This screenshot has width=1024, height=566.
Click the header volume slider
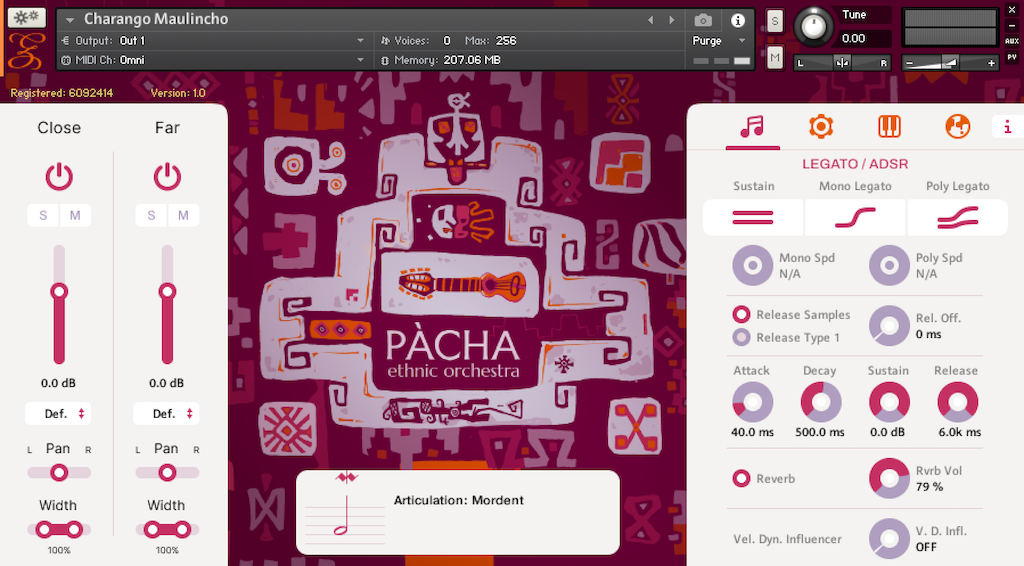[950, 63]
